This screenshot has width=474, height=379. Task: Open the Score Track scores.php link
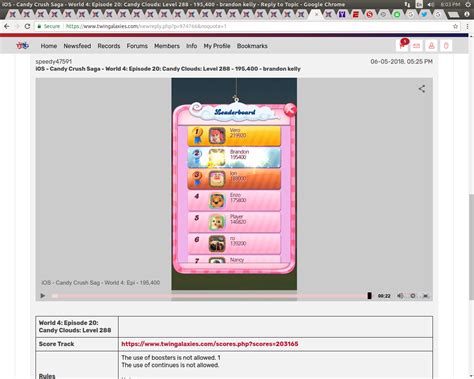(x=210, y=344)
